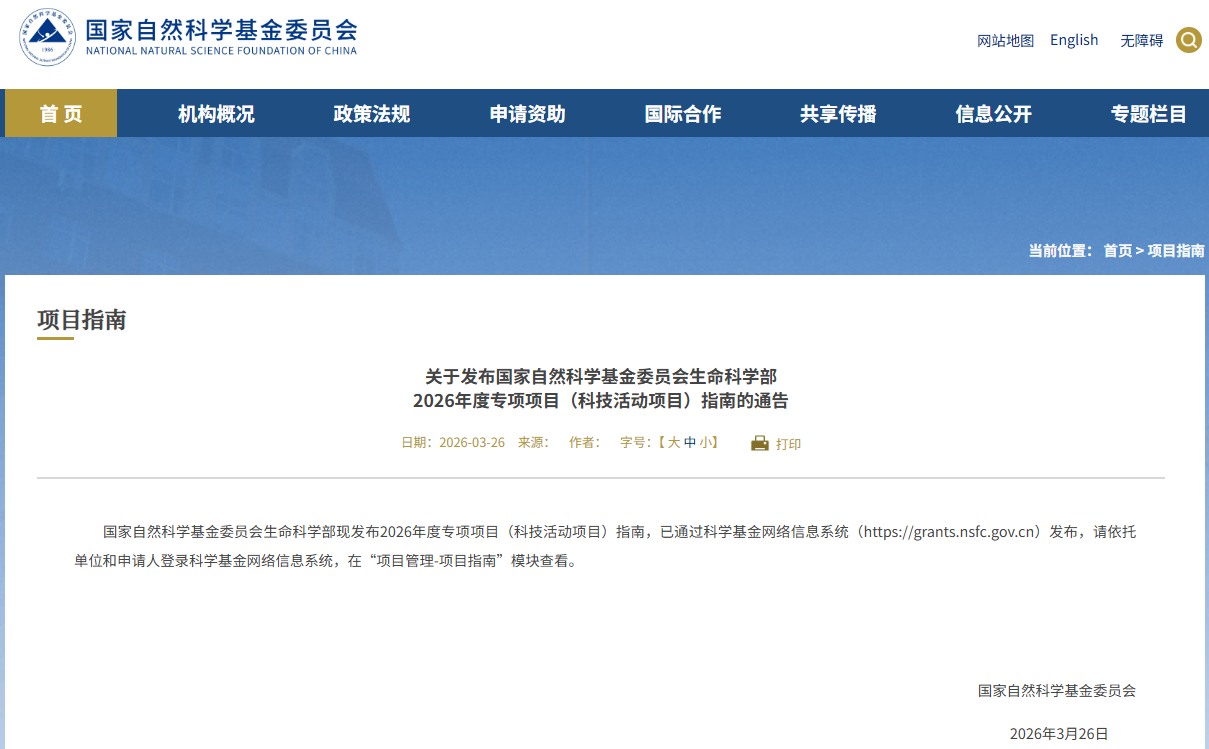Select the 信息公开 menu item
The height and width of the screenshot is (749, 1209).
pyautogui.click(x=993, y=114)
